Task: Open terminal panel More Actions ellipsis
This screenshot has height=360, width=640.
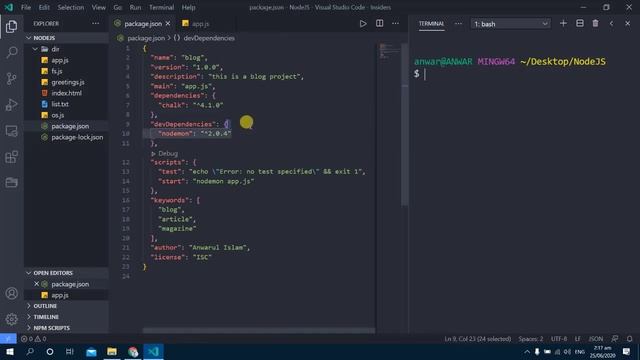Action: tap(458, 24)
